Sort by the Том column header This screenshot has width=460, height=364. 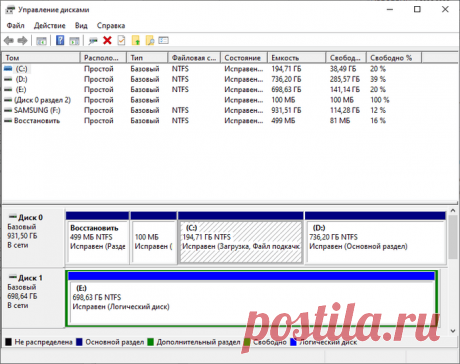[x=41, y=58]
